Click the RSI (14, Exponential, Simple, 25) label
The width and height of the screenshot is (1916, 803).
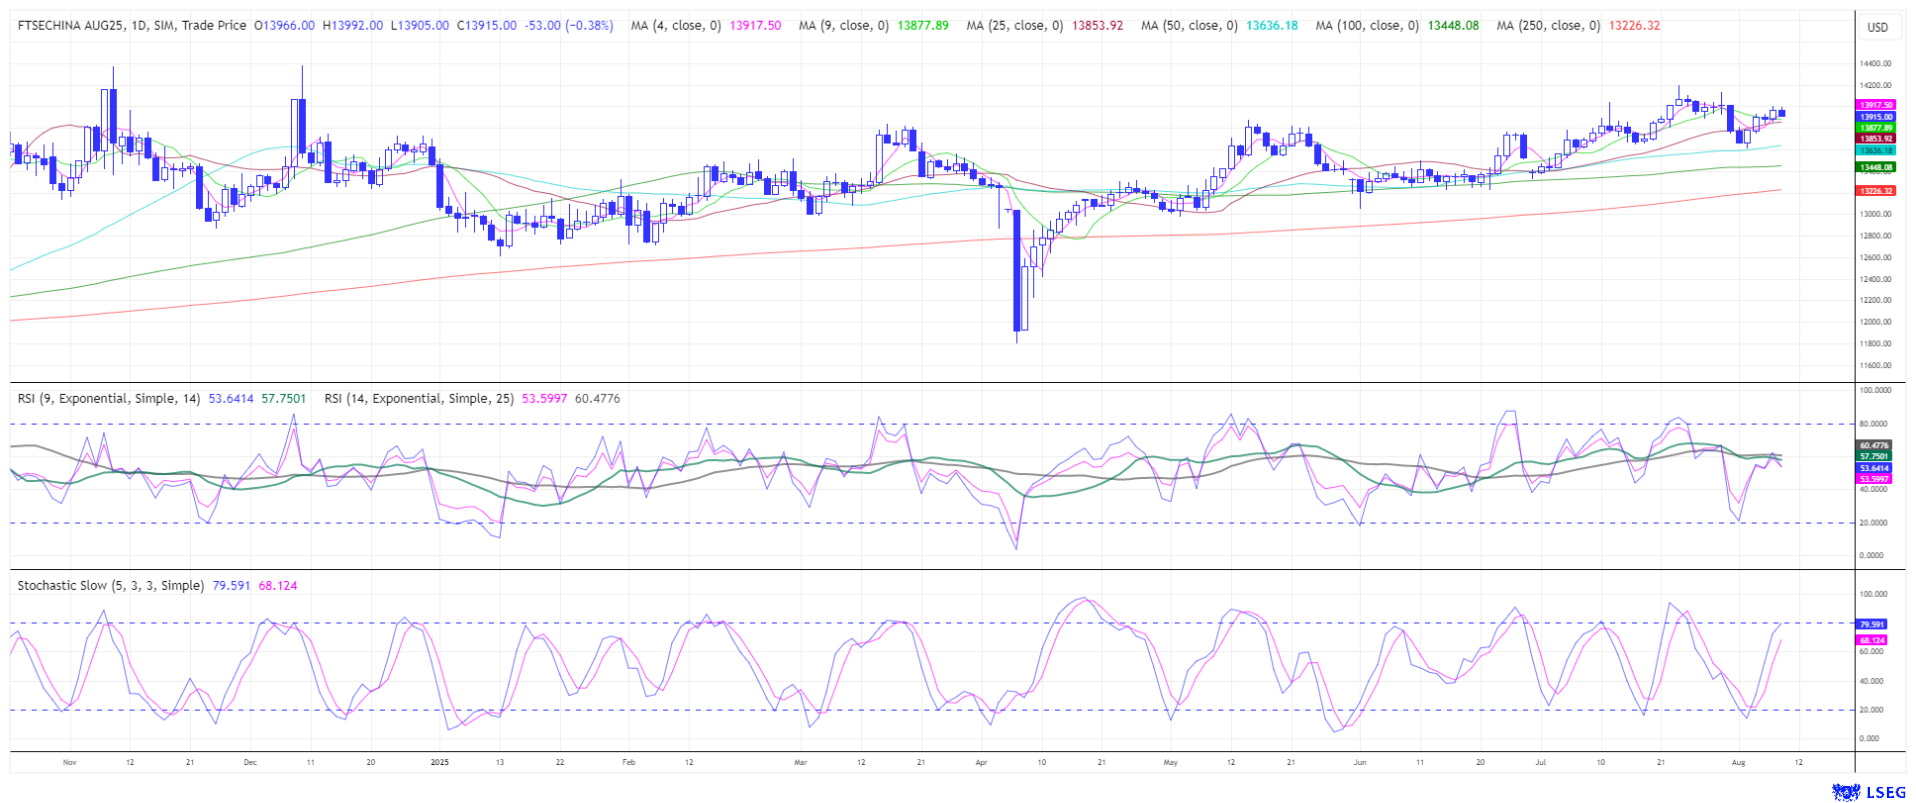click(418, 399)
